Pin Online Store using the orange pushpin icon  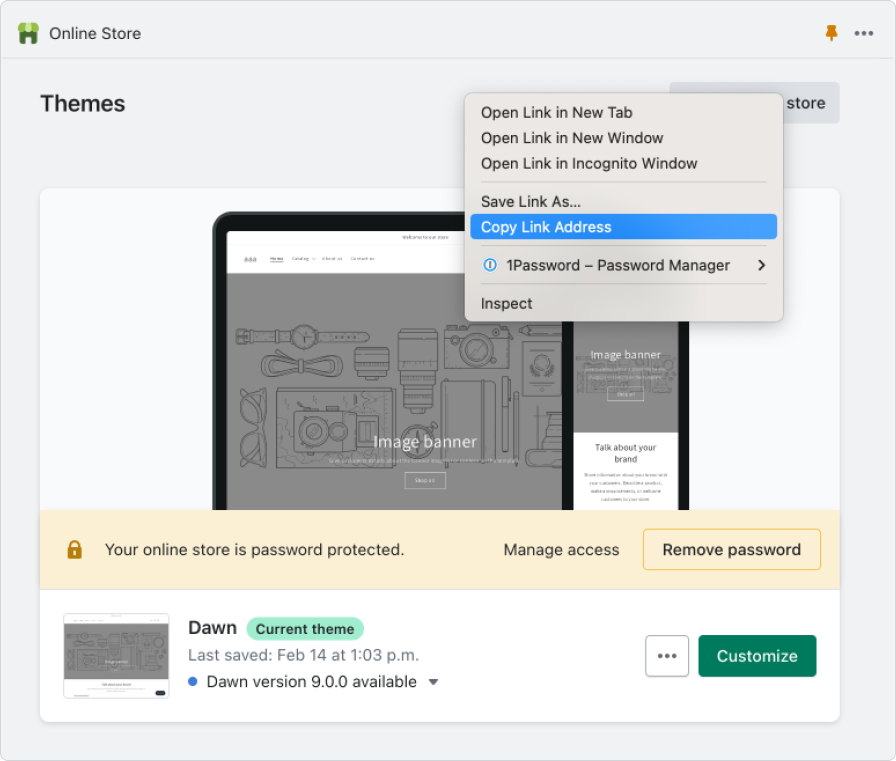[831, 33]
